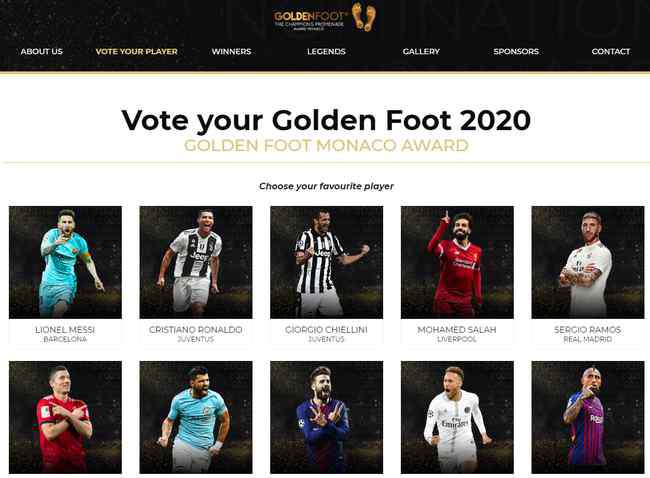The width and height of the screenshot is (650, 478).
Task: Vote for the Mohamed Salah picture
Action: click(457, 262)
